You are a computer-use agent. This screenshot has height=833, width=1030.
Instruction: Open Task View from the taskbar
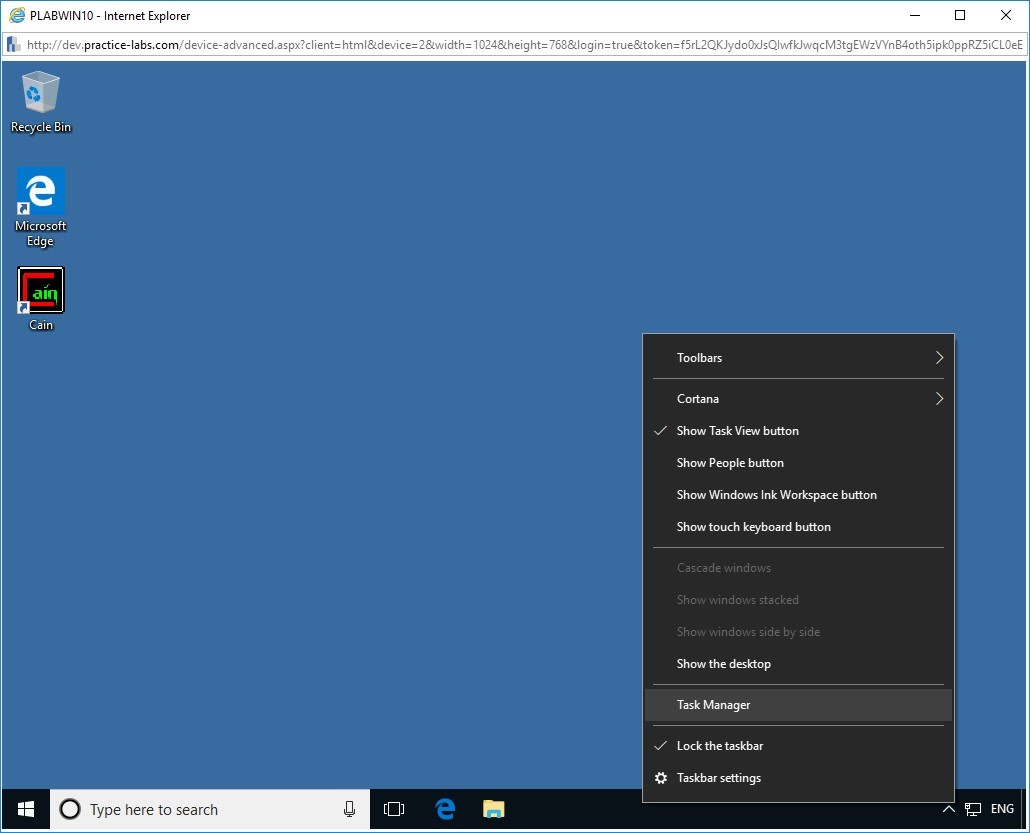[394, 809]
